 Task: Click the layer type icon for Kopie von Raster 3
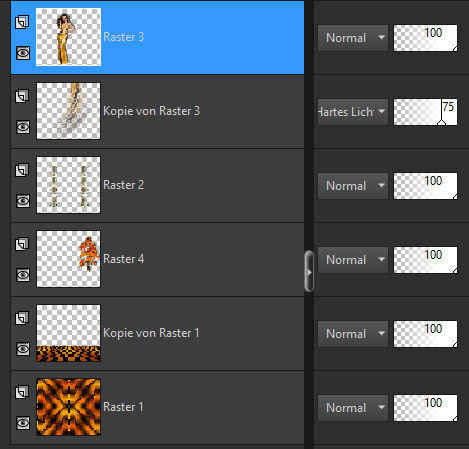pyautogui.click(x=22, y=96)
